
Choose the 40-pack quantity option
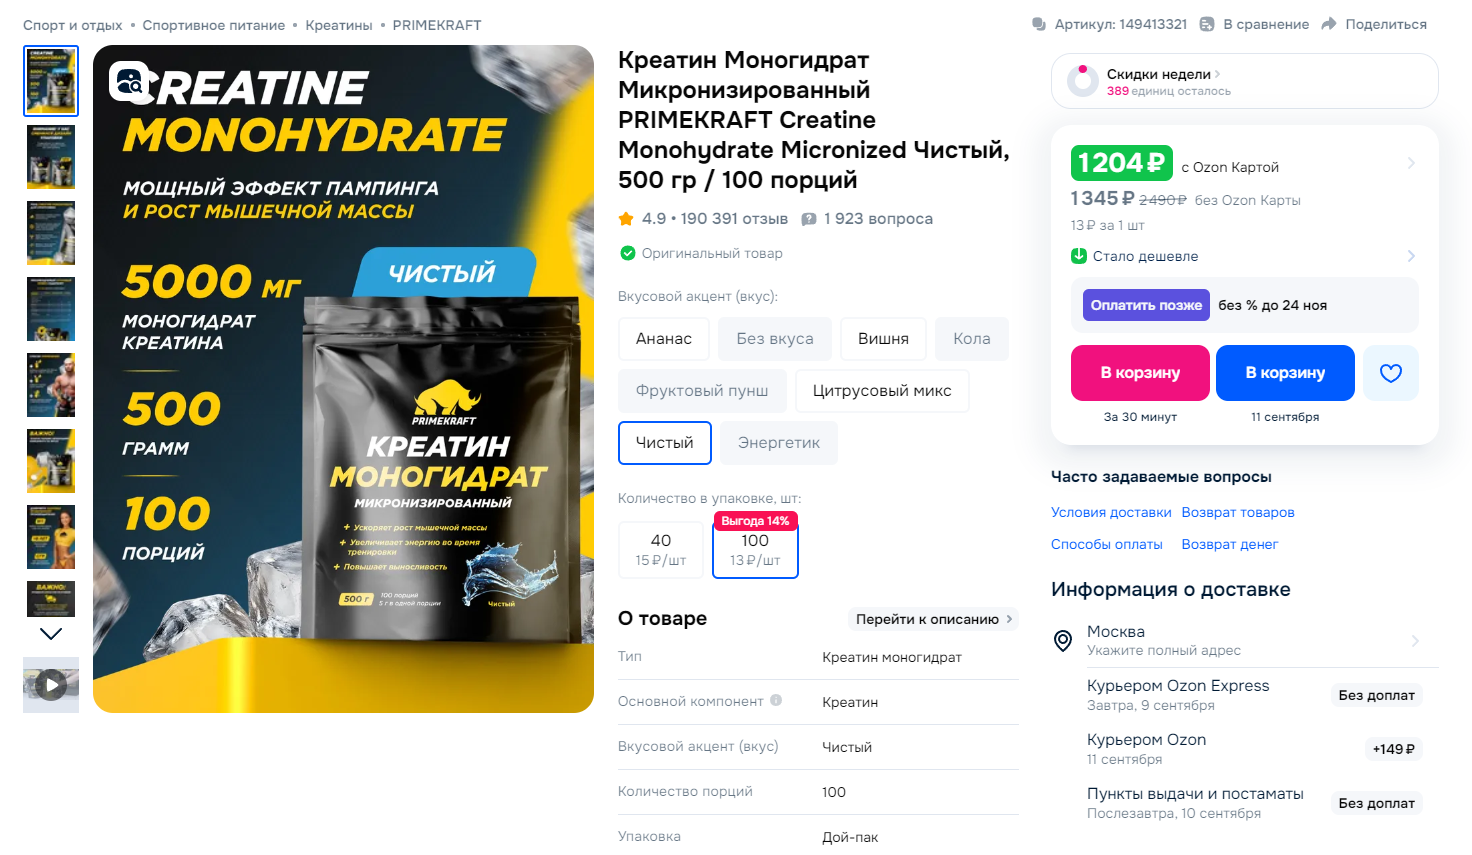click(x=661, y=550)
